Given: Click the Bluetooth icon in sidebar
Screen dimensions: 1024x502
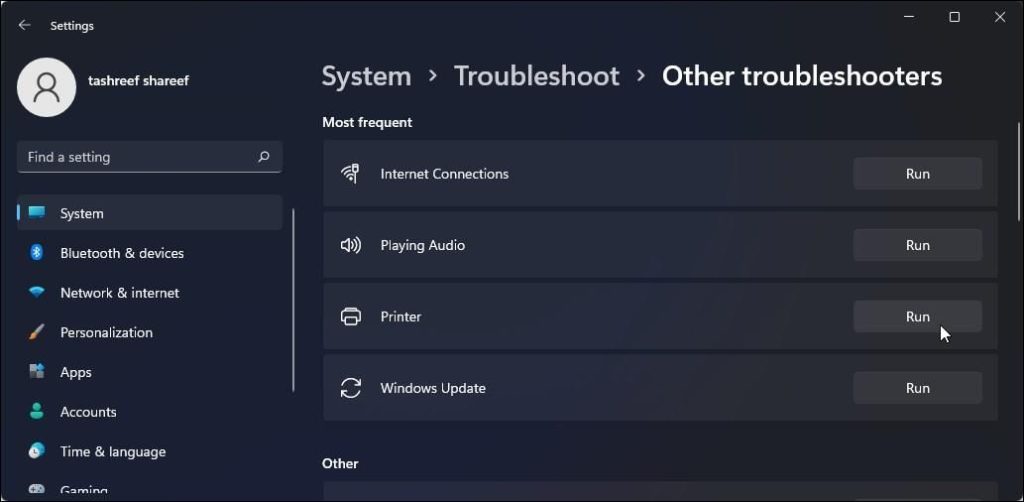Looking at the screenshot, I should (37, 253).
